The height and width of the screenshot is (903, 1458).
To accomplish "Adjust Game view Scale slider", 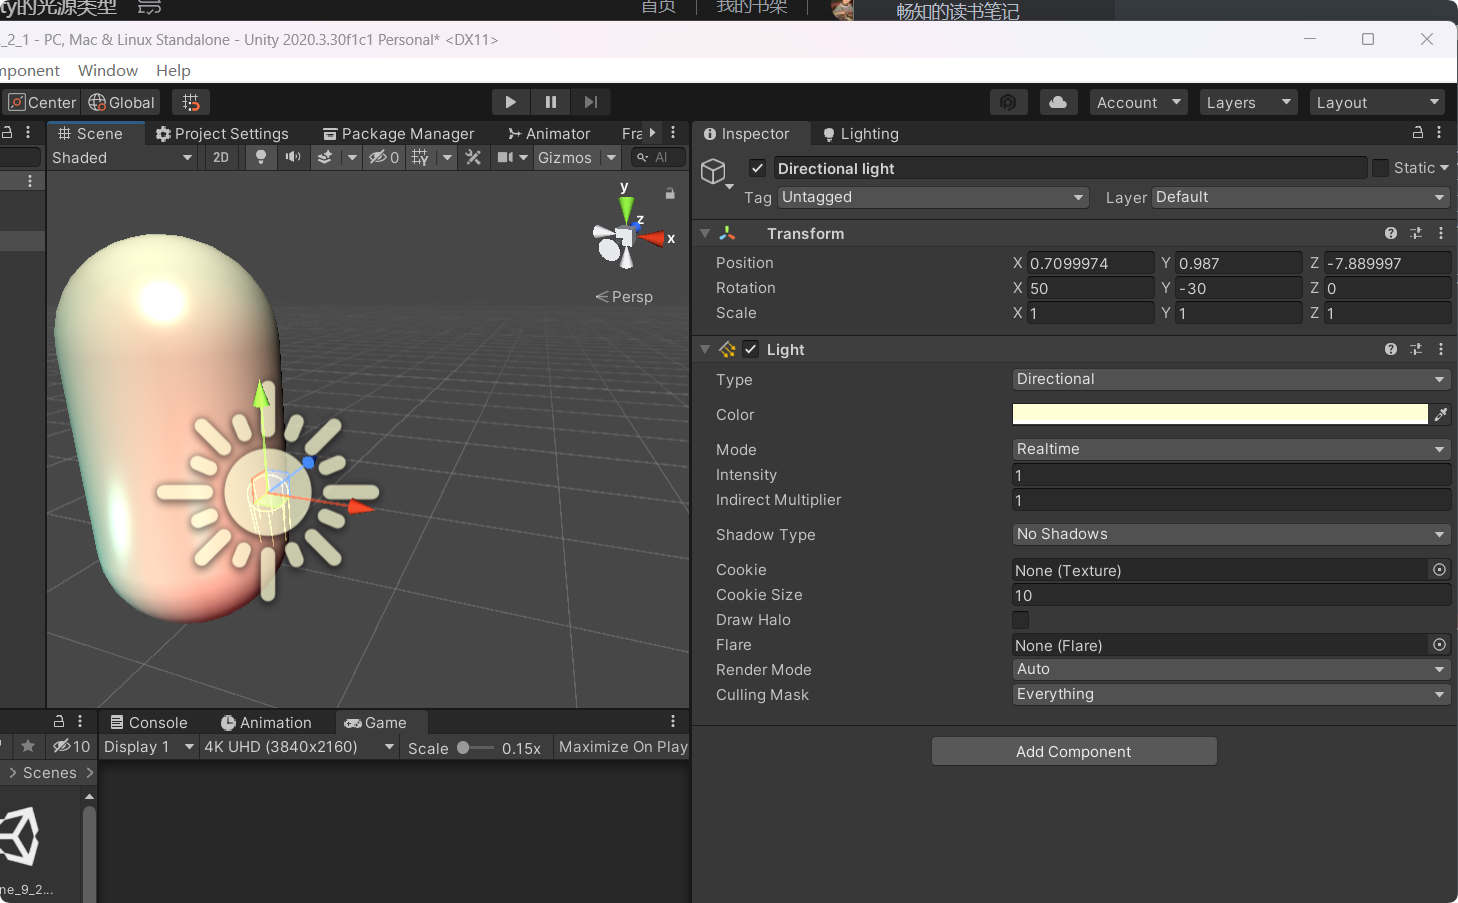I will tap(475, 747).
